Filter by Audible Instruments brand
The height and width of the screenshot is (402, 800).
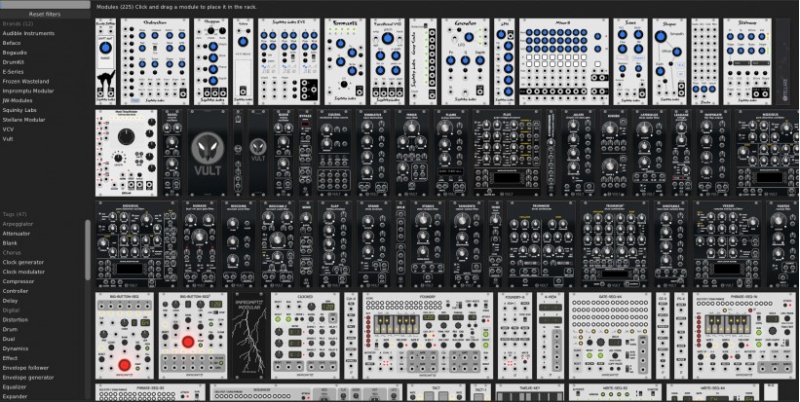point(28,33)
